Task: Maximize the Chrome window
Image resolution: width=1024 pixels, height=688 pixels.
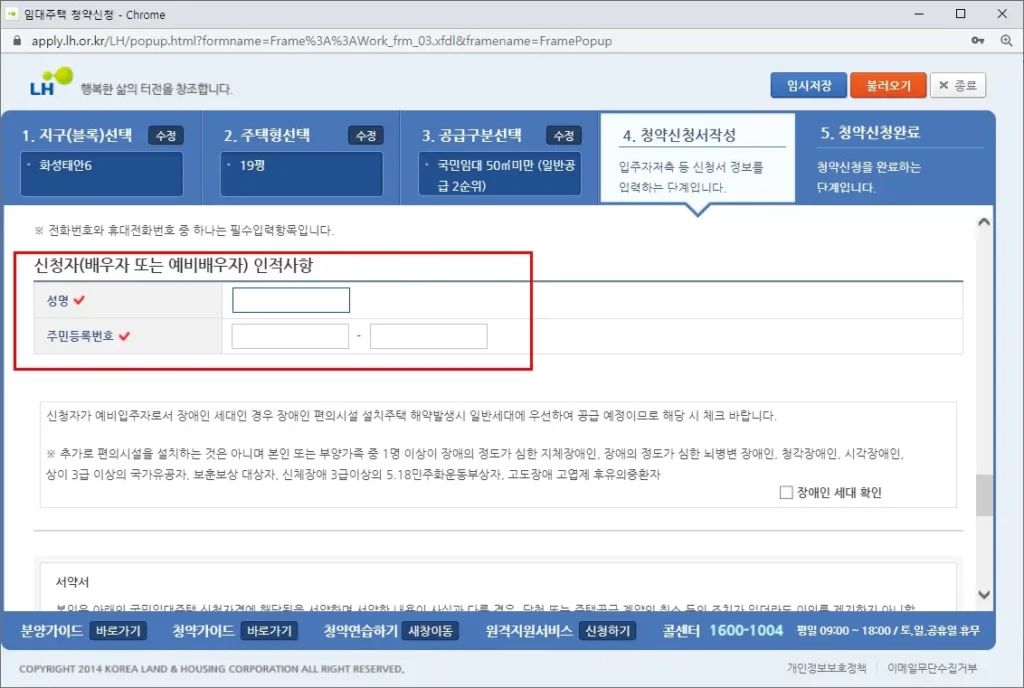Action: click(960, 14)
